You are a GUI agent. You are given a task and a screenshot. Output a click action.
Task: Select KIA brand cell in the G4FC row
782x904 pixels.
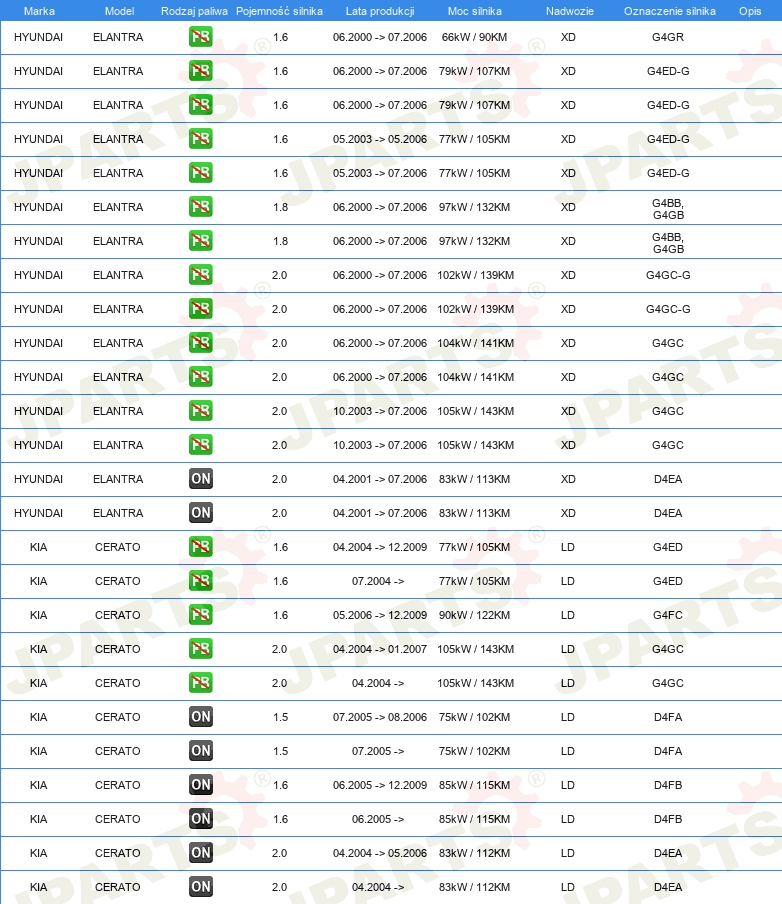[39, 615]
